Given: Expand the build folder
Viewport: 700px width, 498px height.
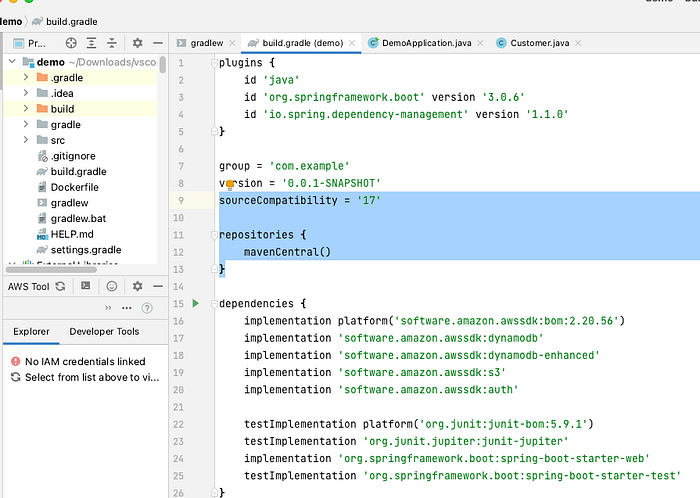Looking at the screenshot, I should click(26, 108).
